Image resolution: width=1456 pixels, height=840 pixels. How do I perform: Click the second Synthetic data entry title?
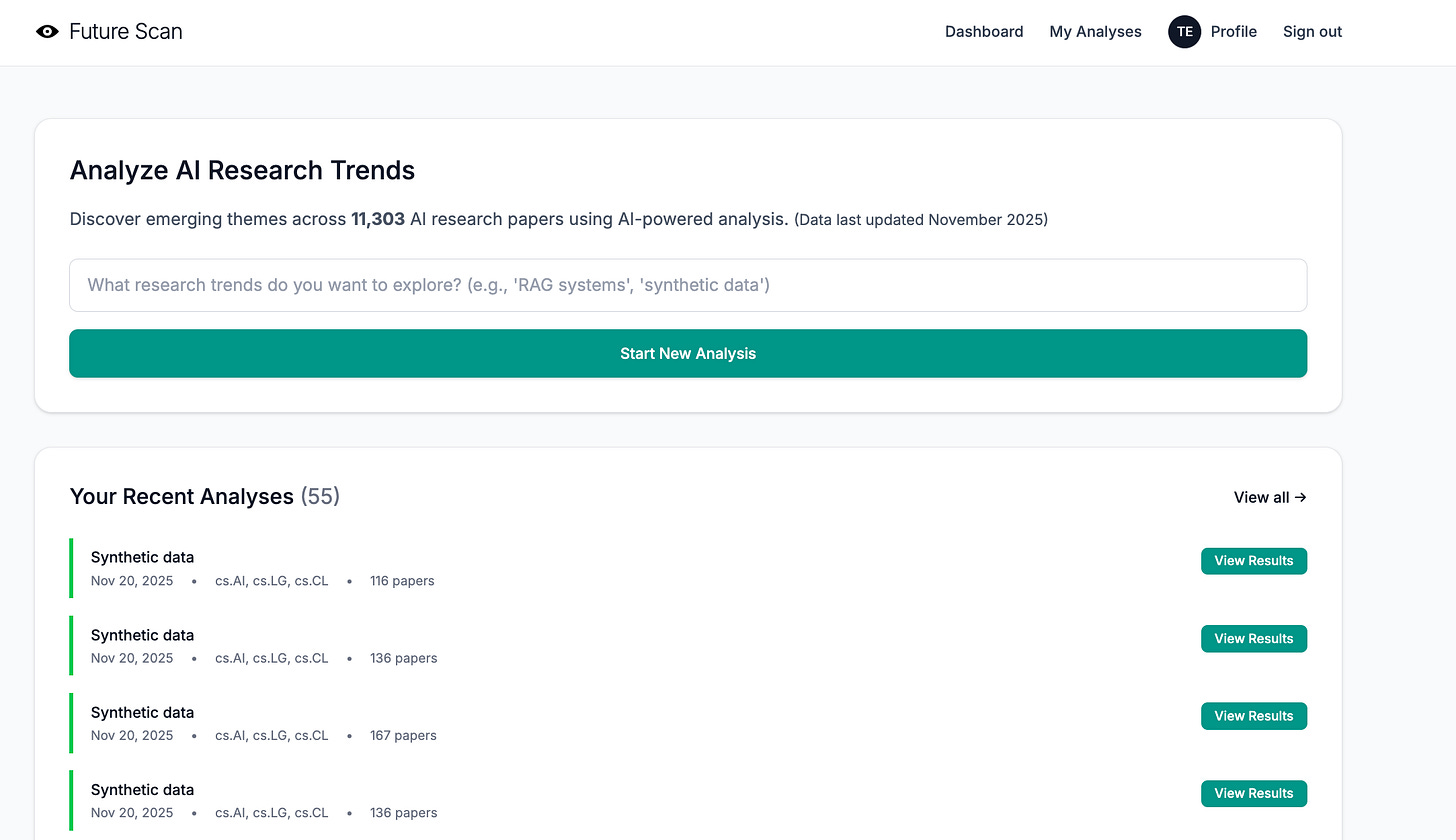tap(142, 635)
